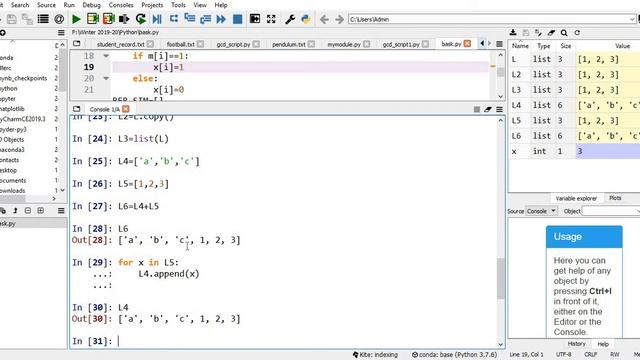Click the Maximize current pane icon
Screen dimensions: 640x360
[255, 19]
